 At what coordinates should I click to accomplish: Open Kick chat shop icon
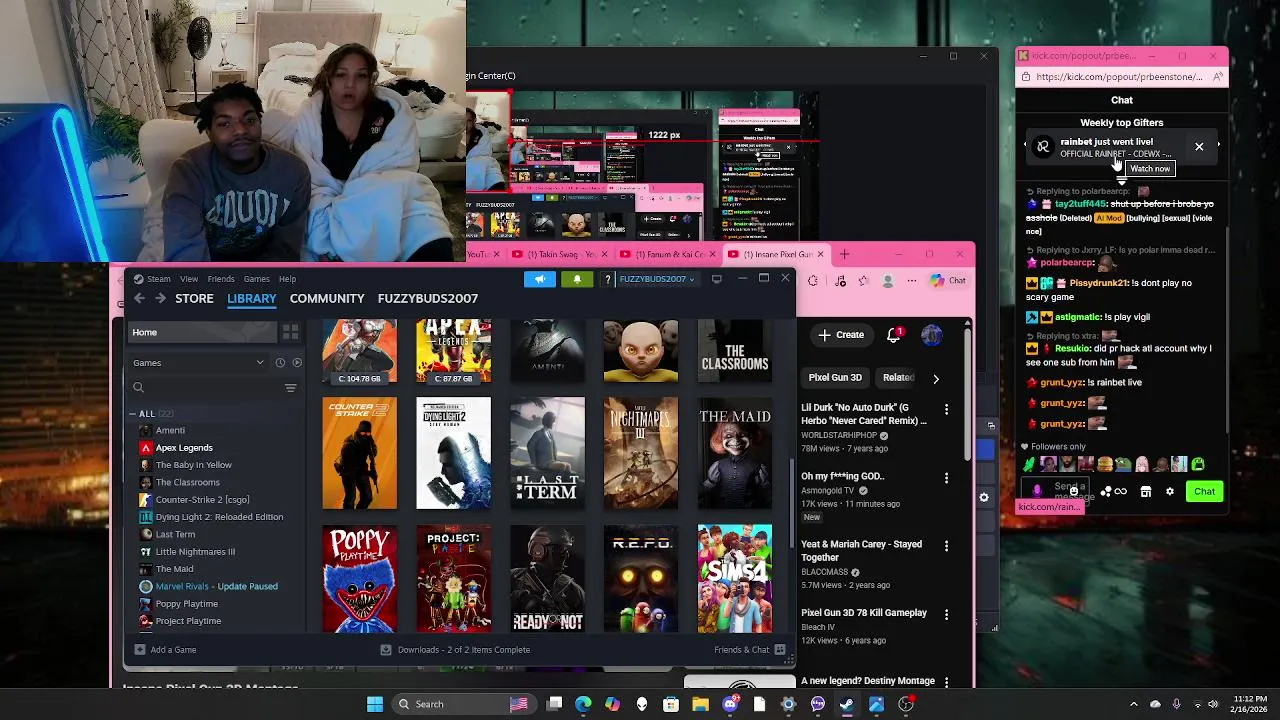coord(1146,492)
